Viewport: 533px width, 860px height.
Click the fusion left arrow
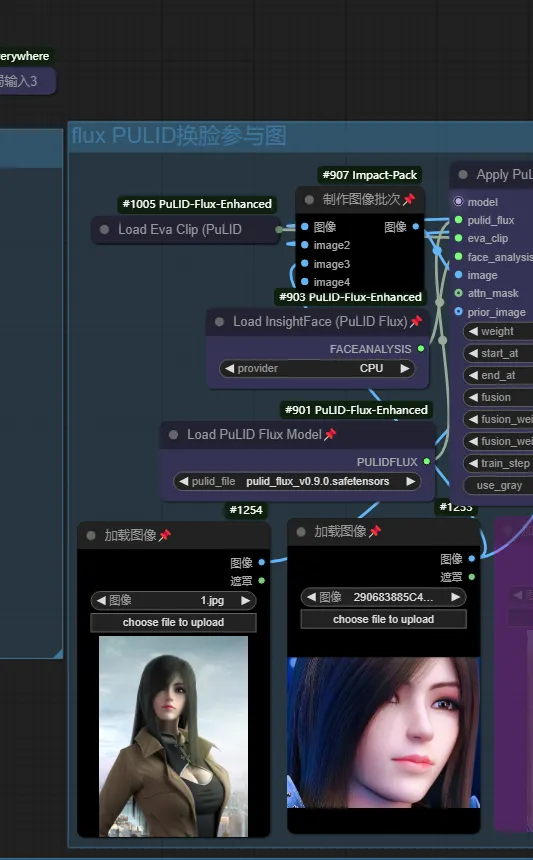[x=473, y=397]
